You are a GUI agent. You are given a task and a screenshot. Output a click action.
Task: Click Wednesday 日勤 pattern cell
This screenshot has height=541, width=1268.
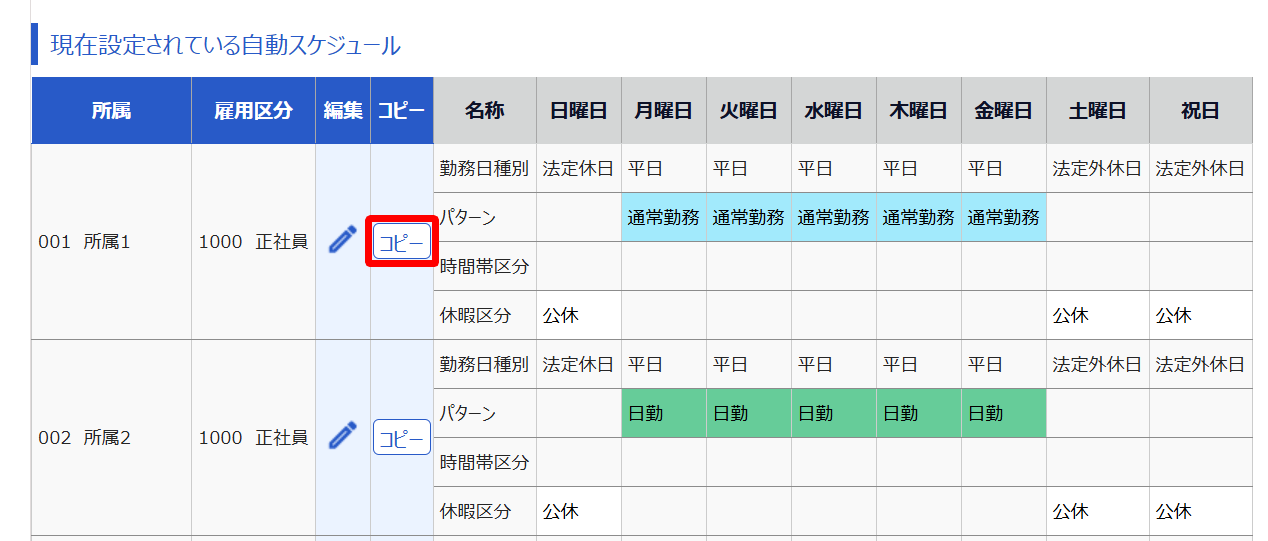coord(834,413)
